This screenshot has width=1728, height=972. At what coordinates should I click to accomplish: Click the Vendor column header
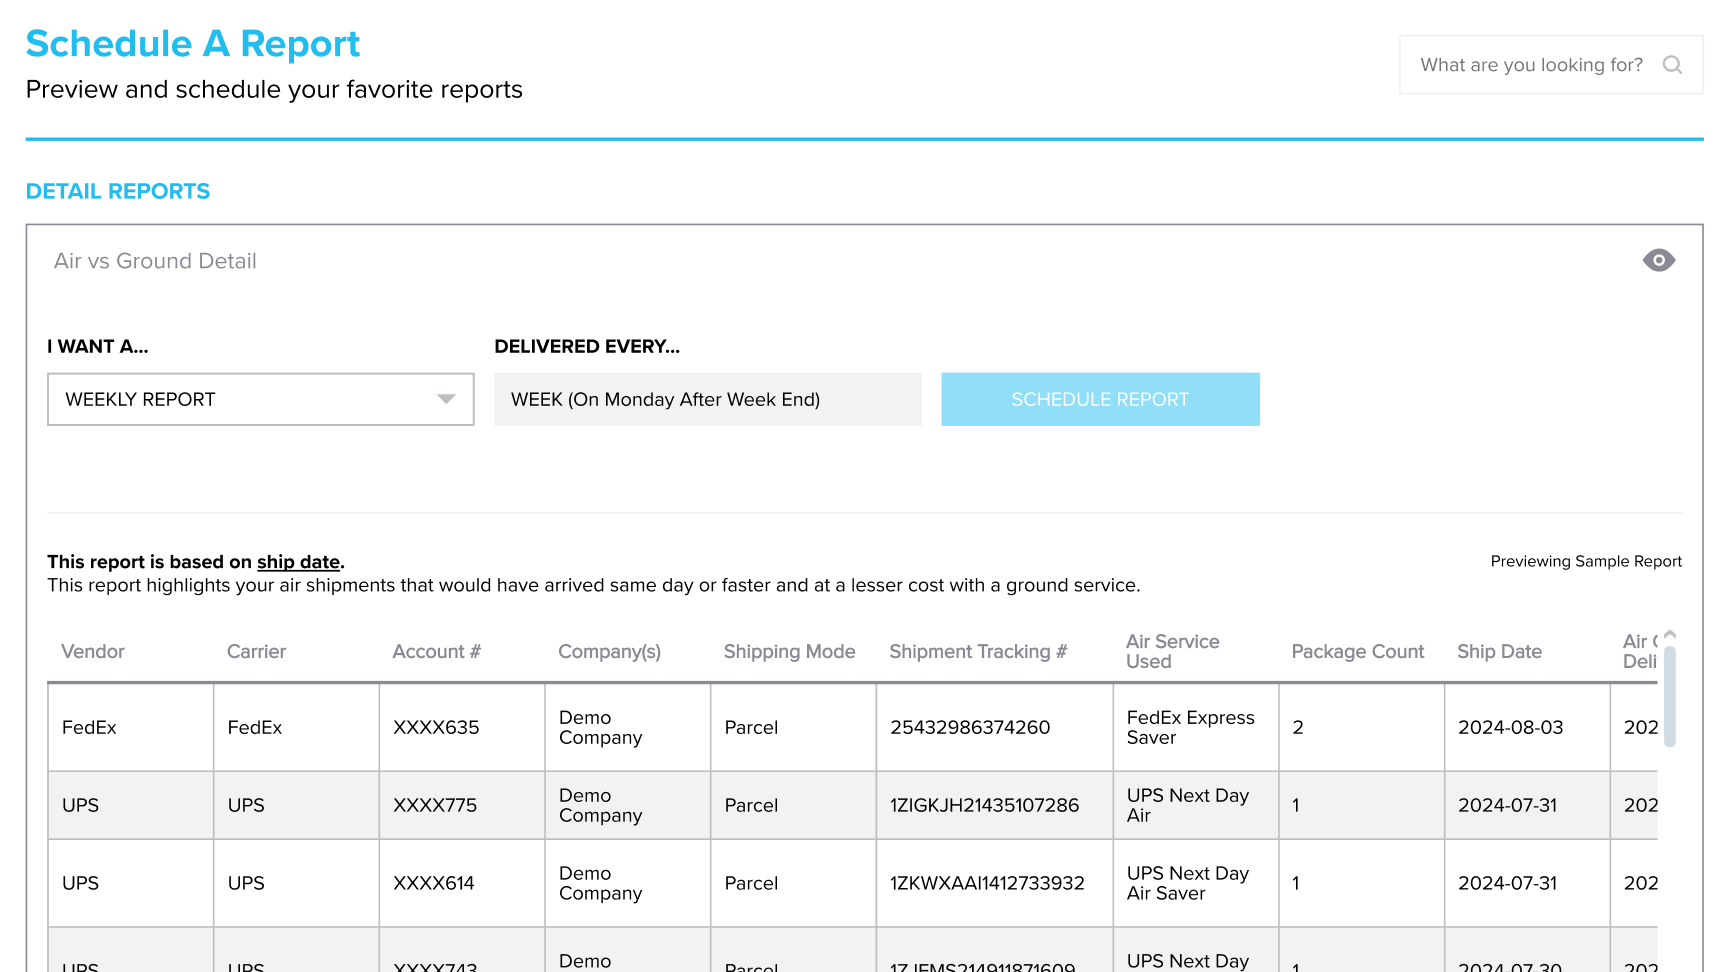(x=93, y=651)
